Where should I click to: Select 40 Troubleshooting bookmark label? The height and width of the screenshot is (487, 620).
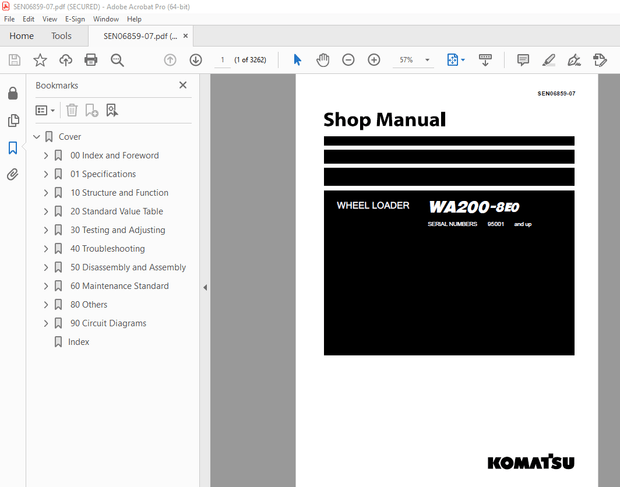tap(108, 249)
